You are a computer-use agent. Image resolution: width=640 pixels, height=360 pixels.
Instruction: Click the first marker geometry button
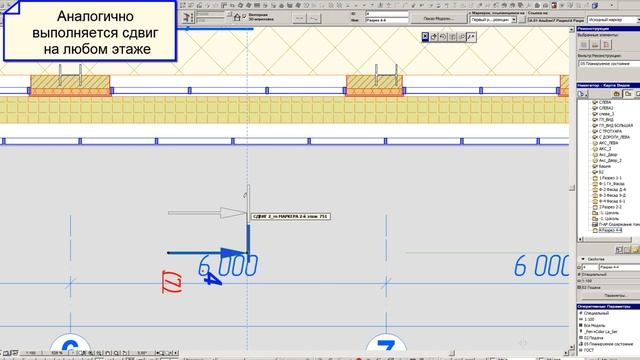pos(300,18)
